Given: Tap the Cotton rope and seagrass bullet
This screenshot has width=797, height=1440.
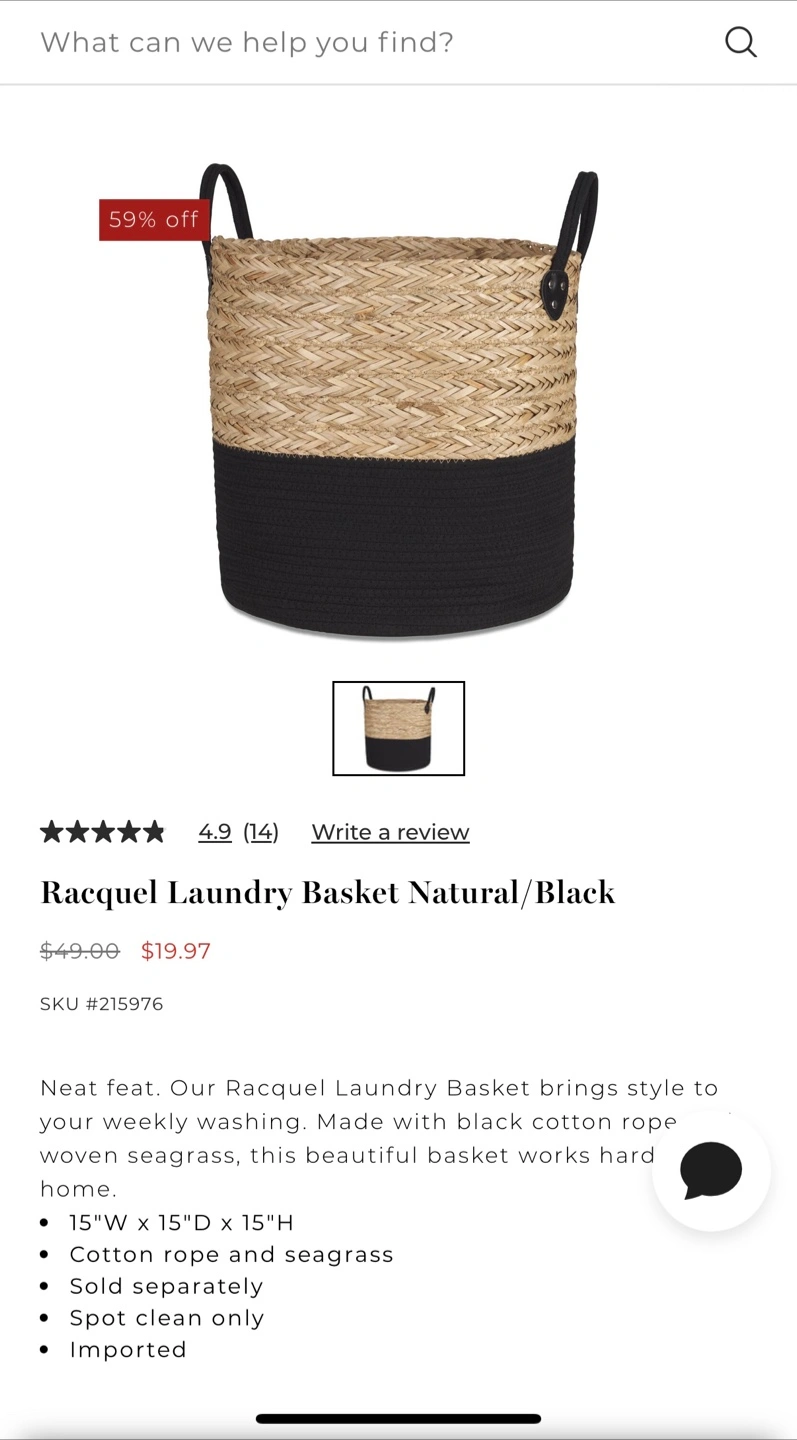Looking at the screenshot, I should 231,1254.
